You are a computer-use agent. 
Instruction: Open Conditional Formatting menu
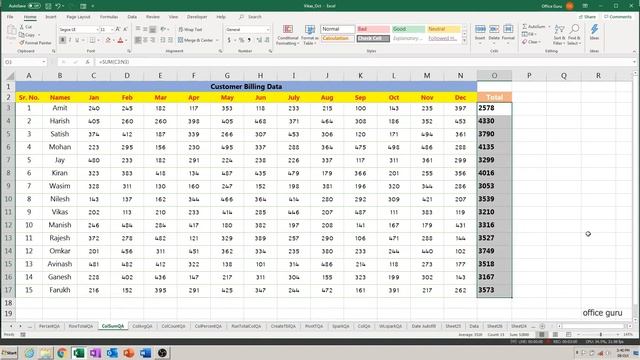pos(288,35)
